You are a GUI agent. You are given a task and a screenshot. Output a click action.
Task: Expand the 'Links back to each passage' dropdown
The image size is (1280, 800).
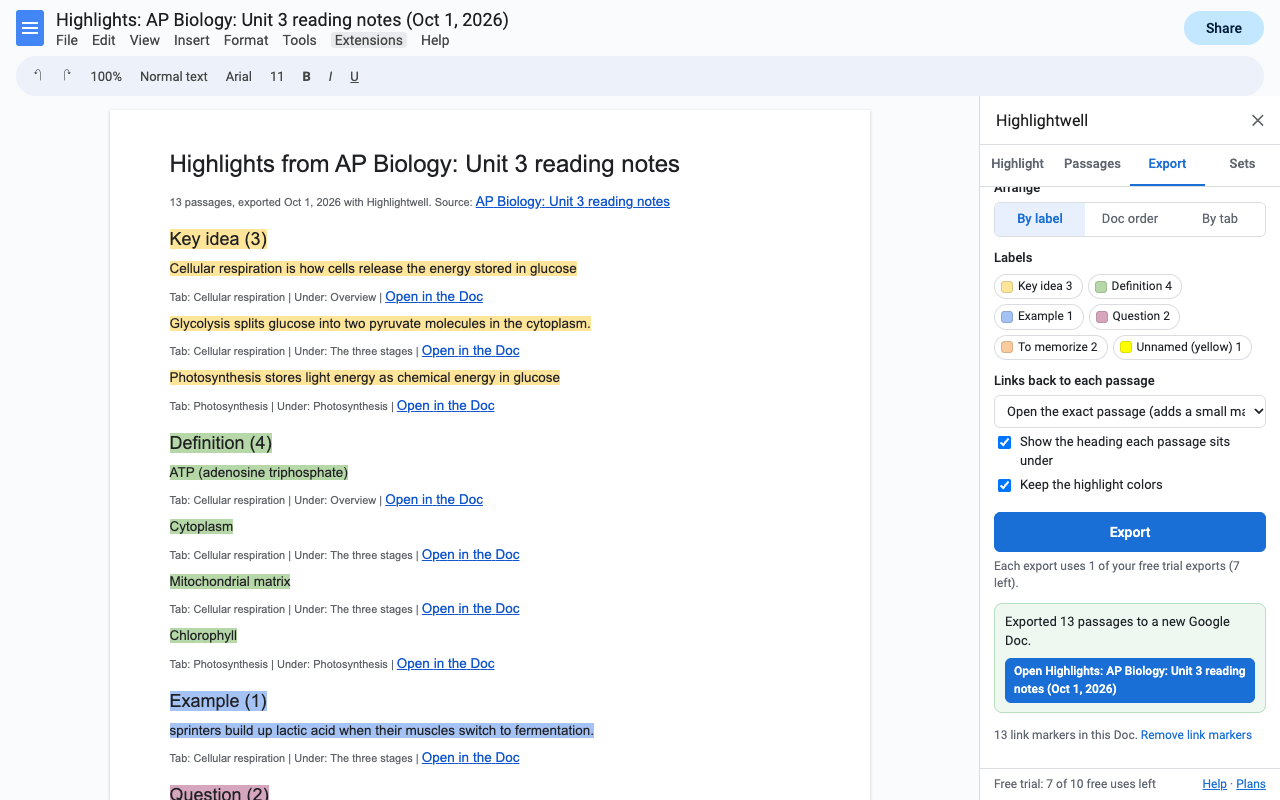1130,411
